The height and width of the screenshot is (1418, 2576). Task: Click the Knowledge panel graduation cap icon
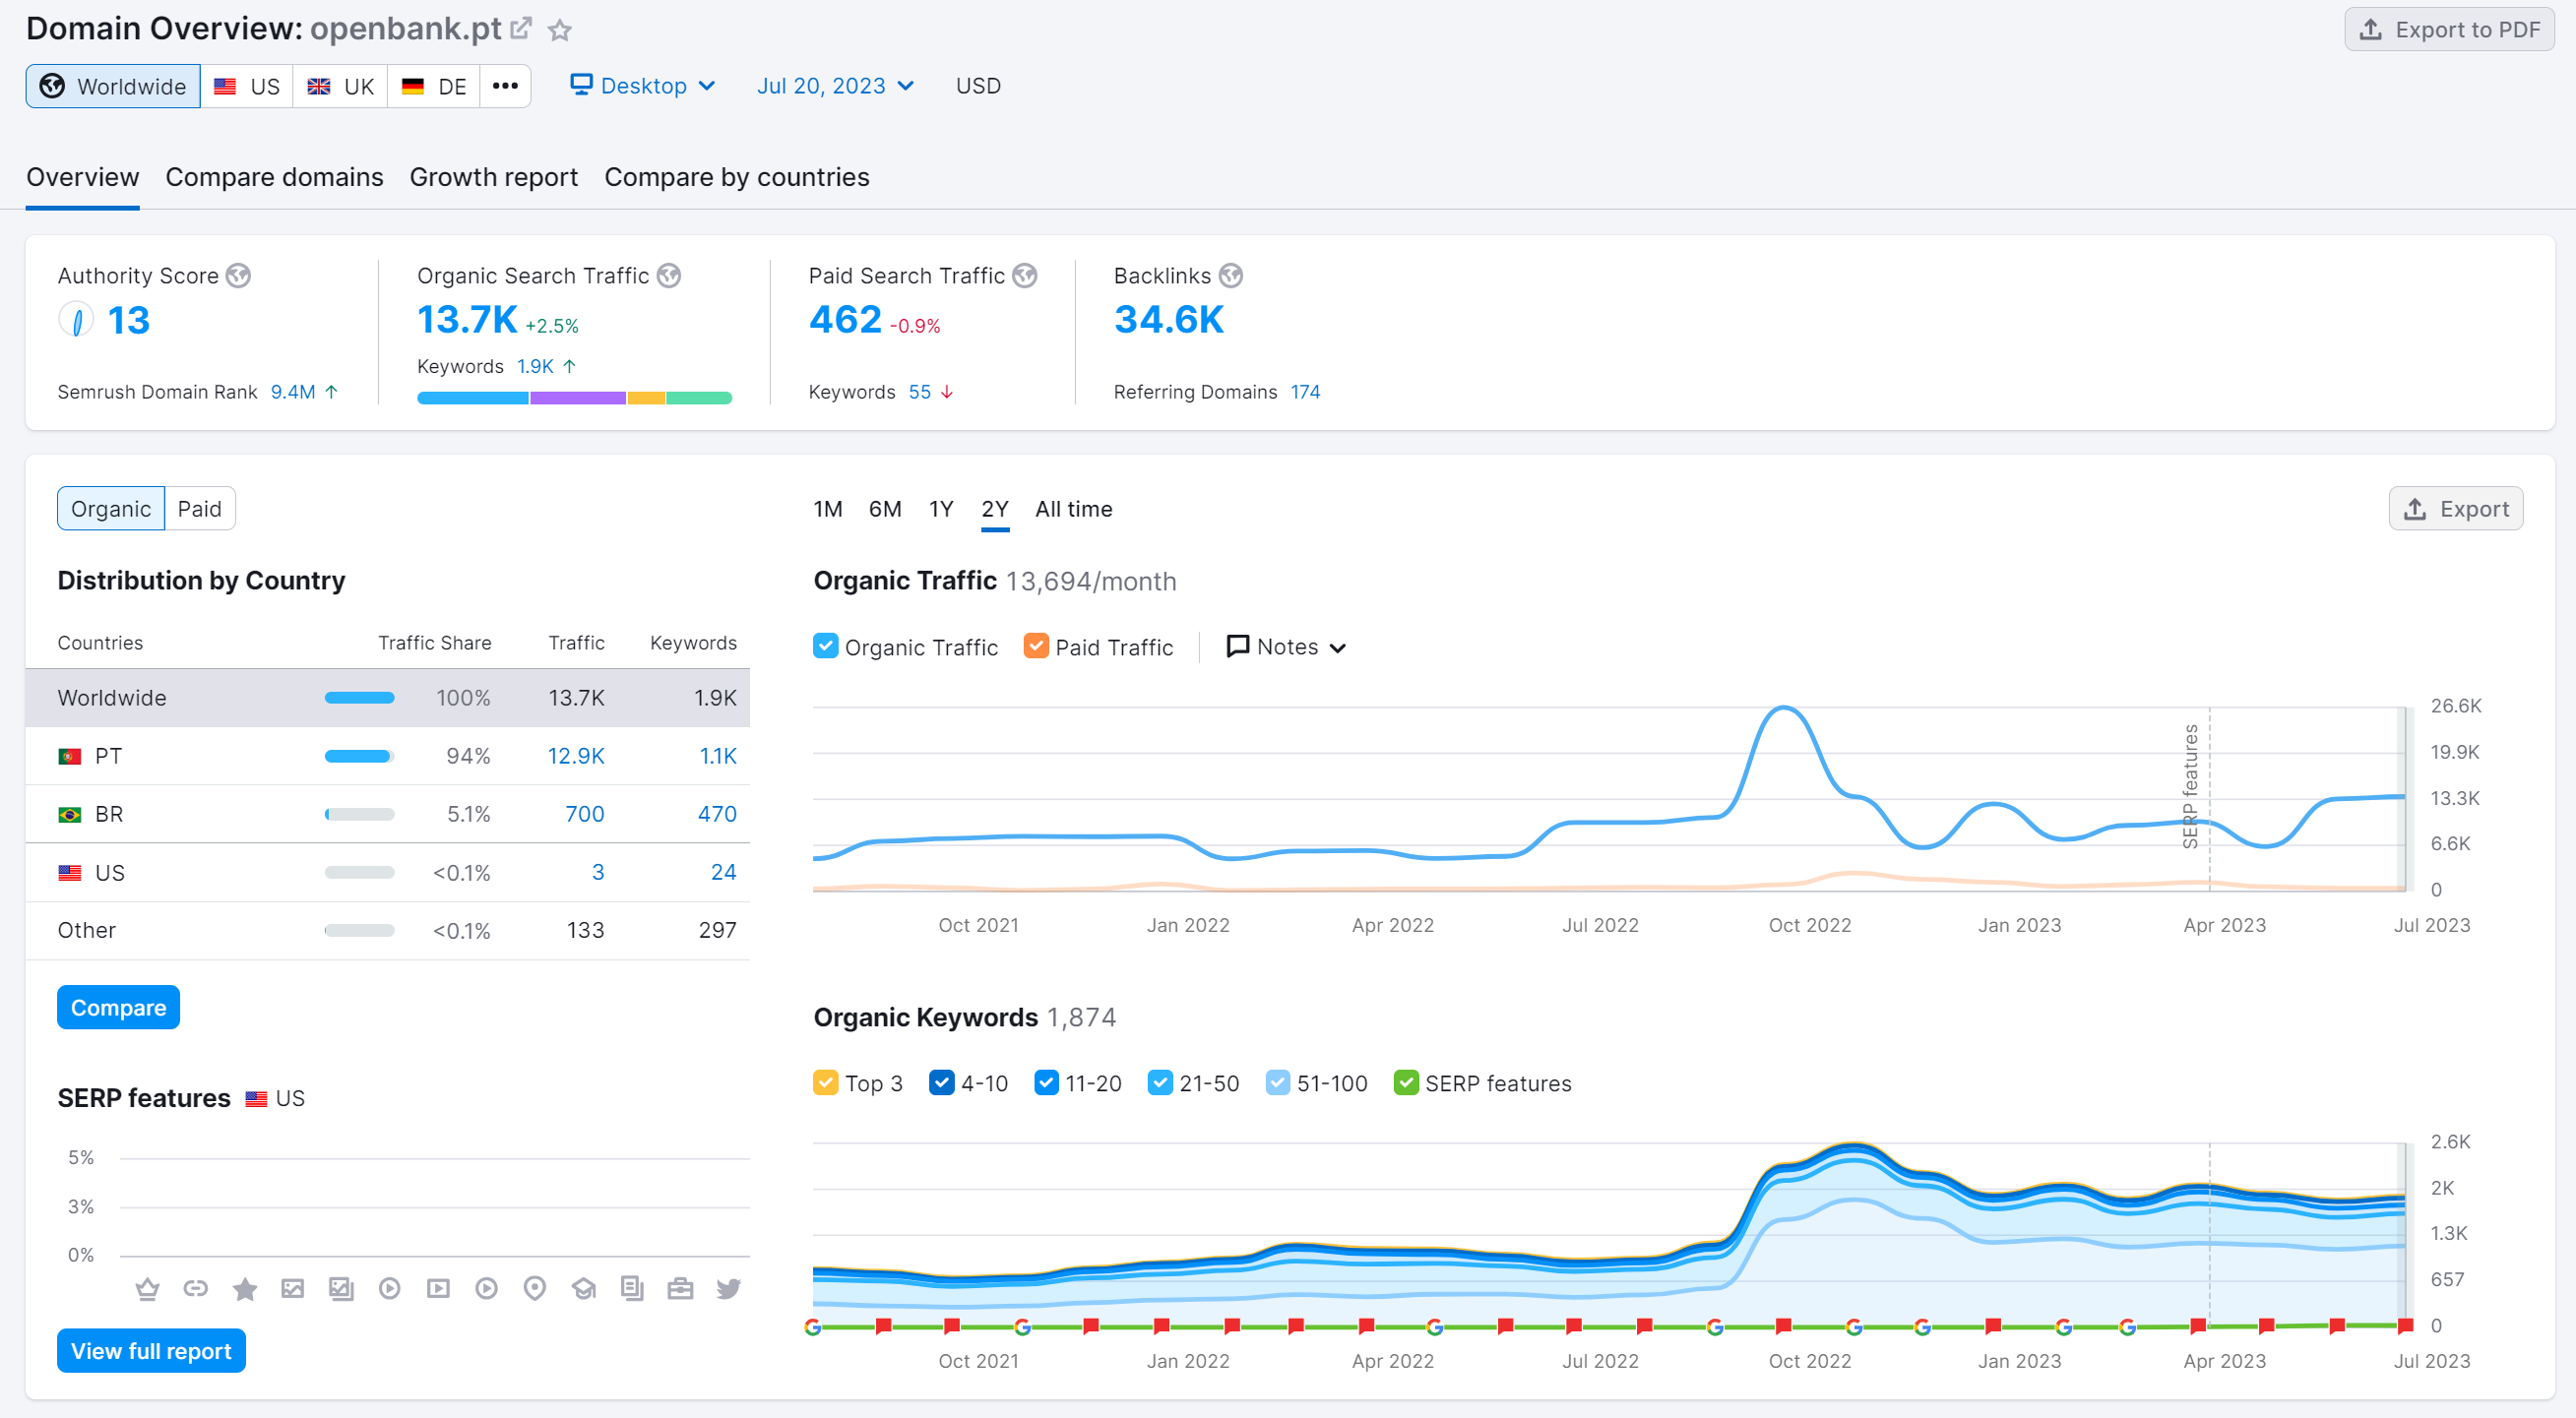tap(584, 1289)
